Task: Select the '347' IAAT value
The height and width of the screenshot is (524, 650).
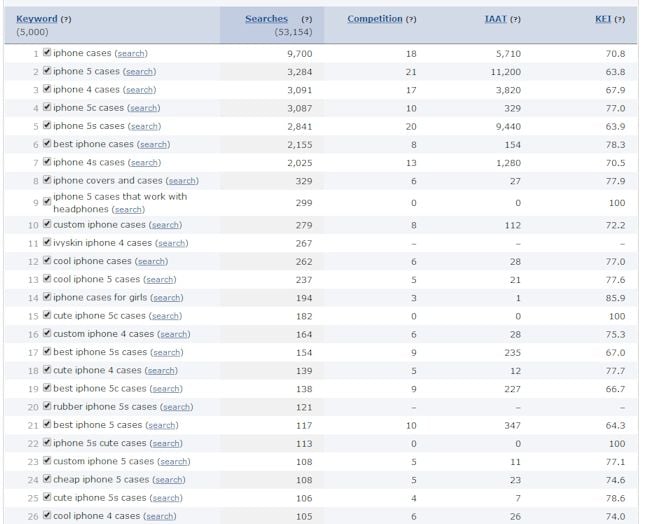Action: 512,426
